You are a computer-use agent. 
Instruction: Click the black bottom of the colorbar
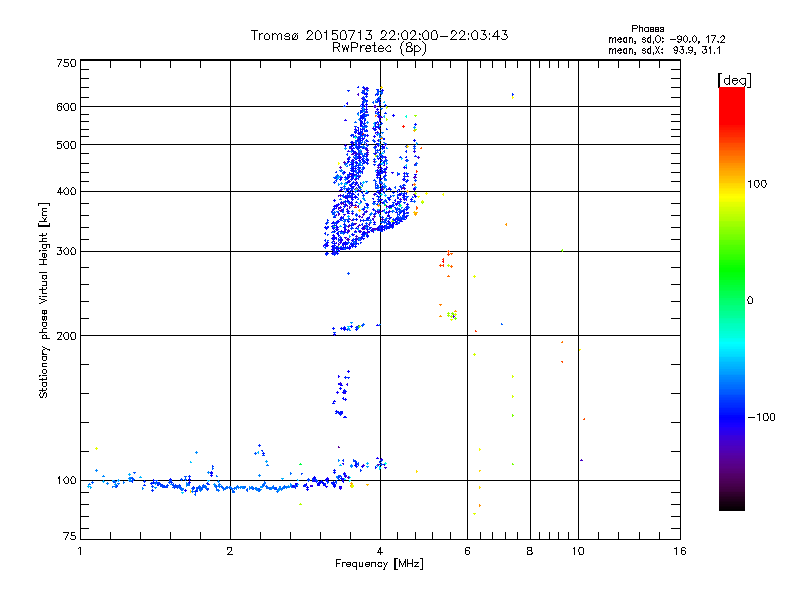pyautogui.click(x=732, y=503)
